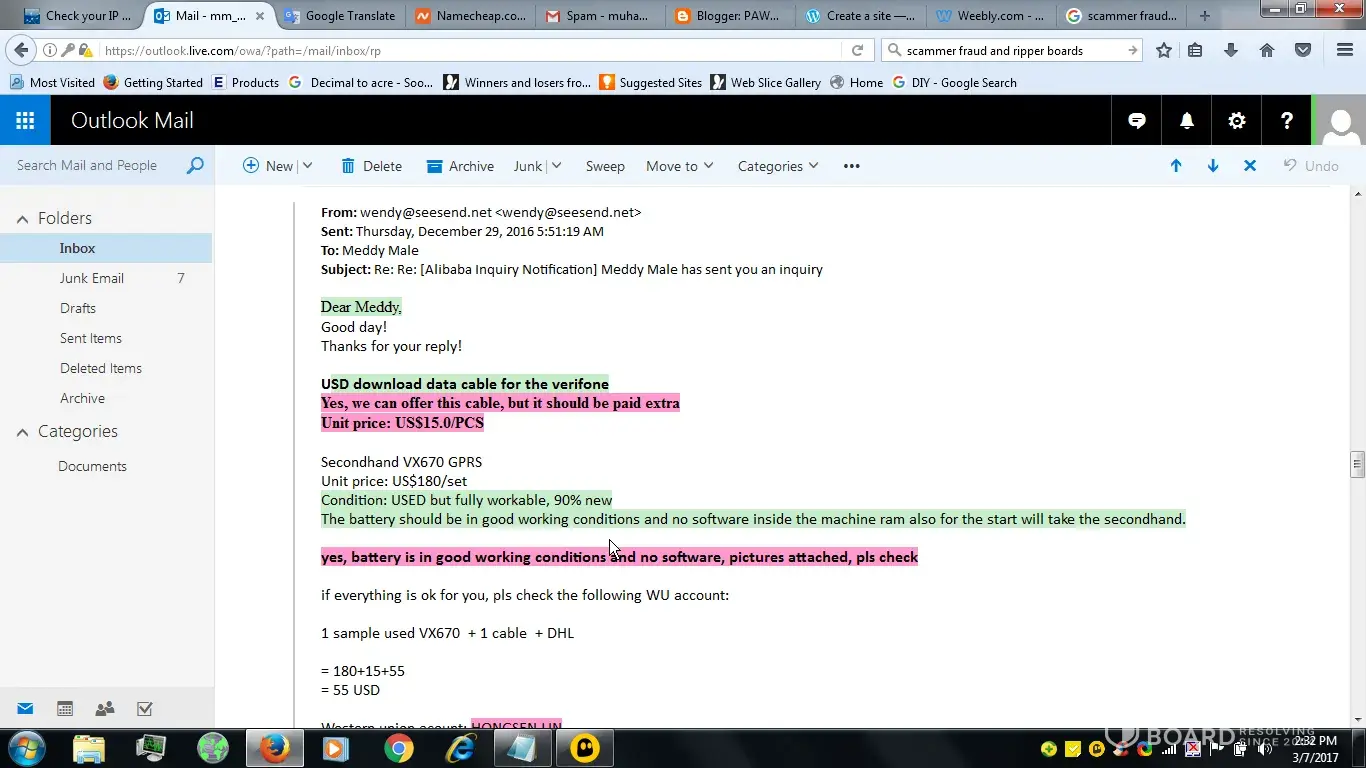Click the Search Mail and People field

[x=95, y=166]
